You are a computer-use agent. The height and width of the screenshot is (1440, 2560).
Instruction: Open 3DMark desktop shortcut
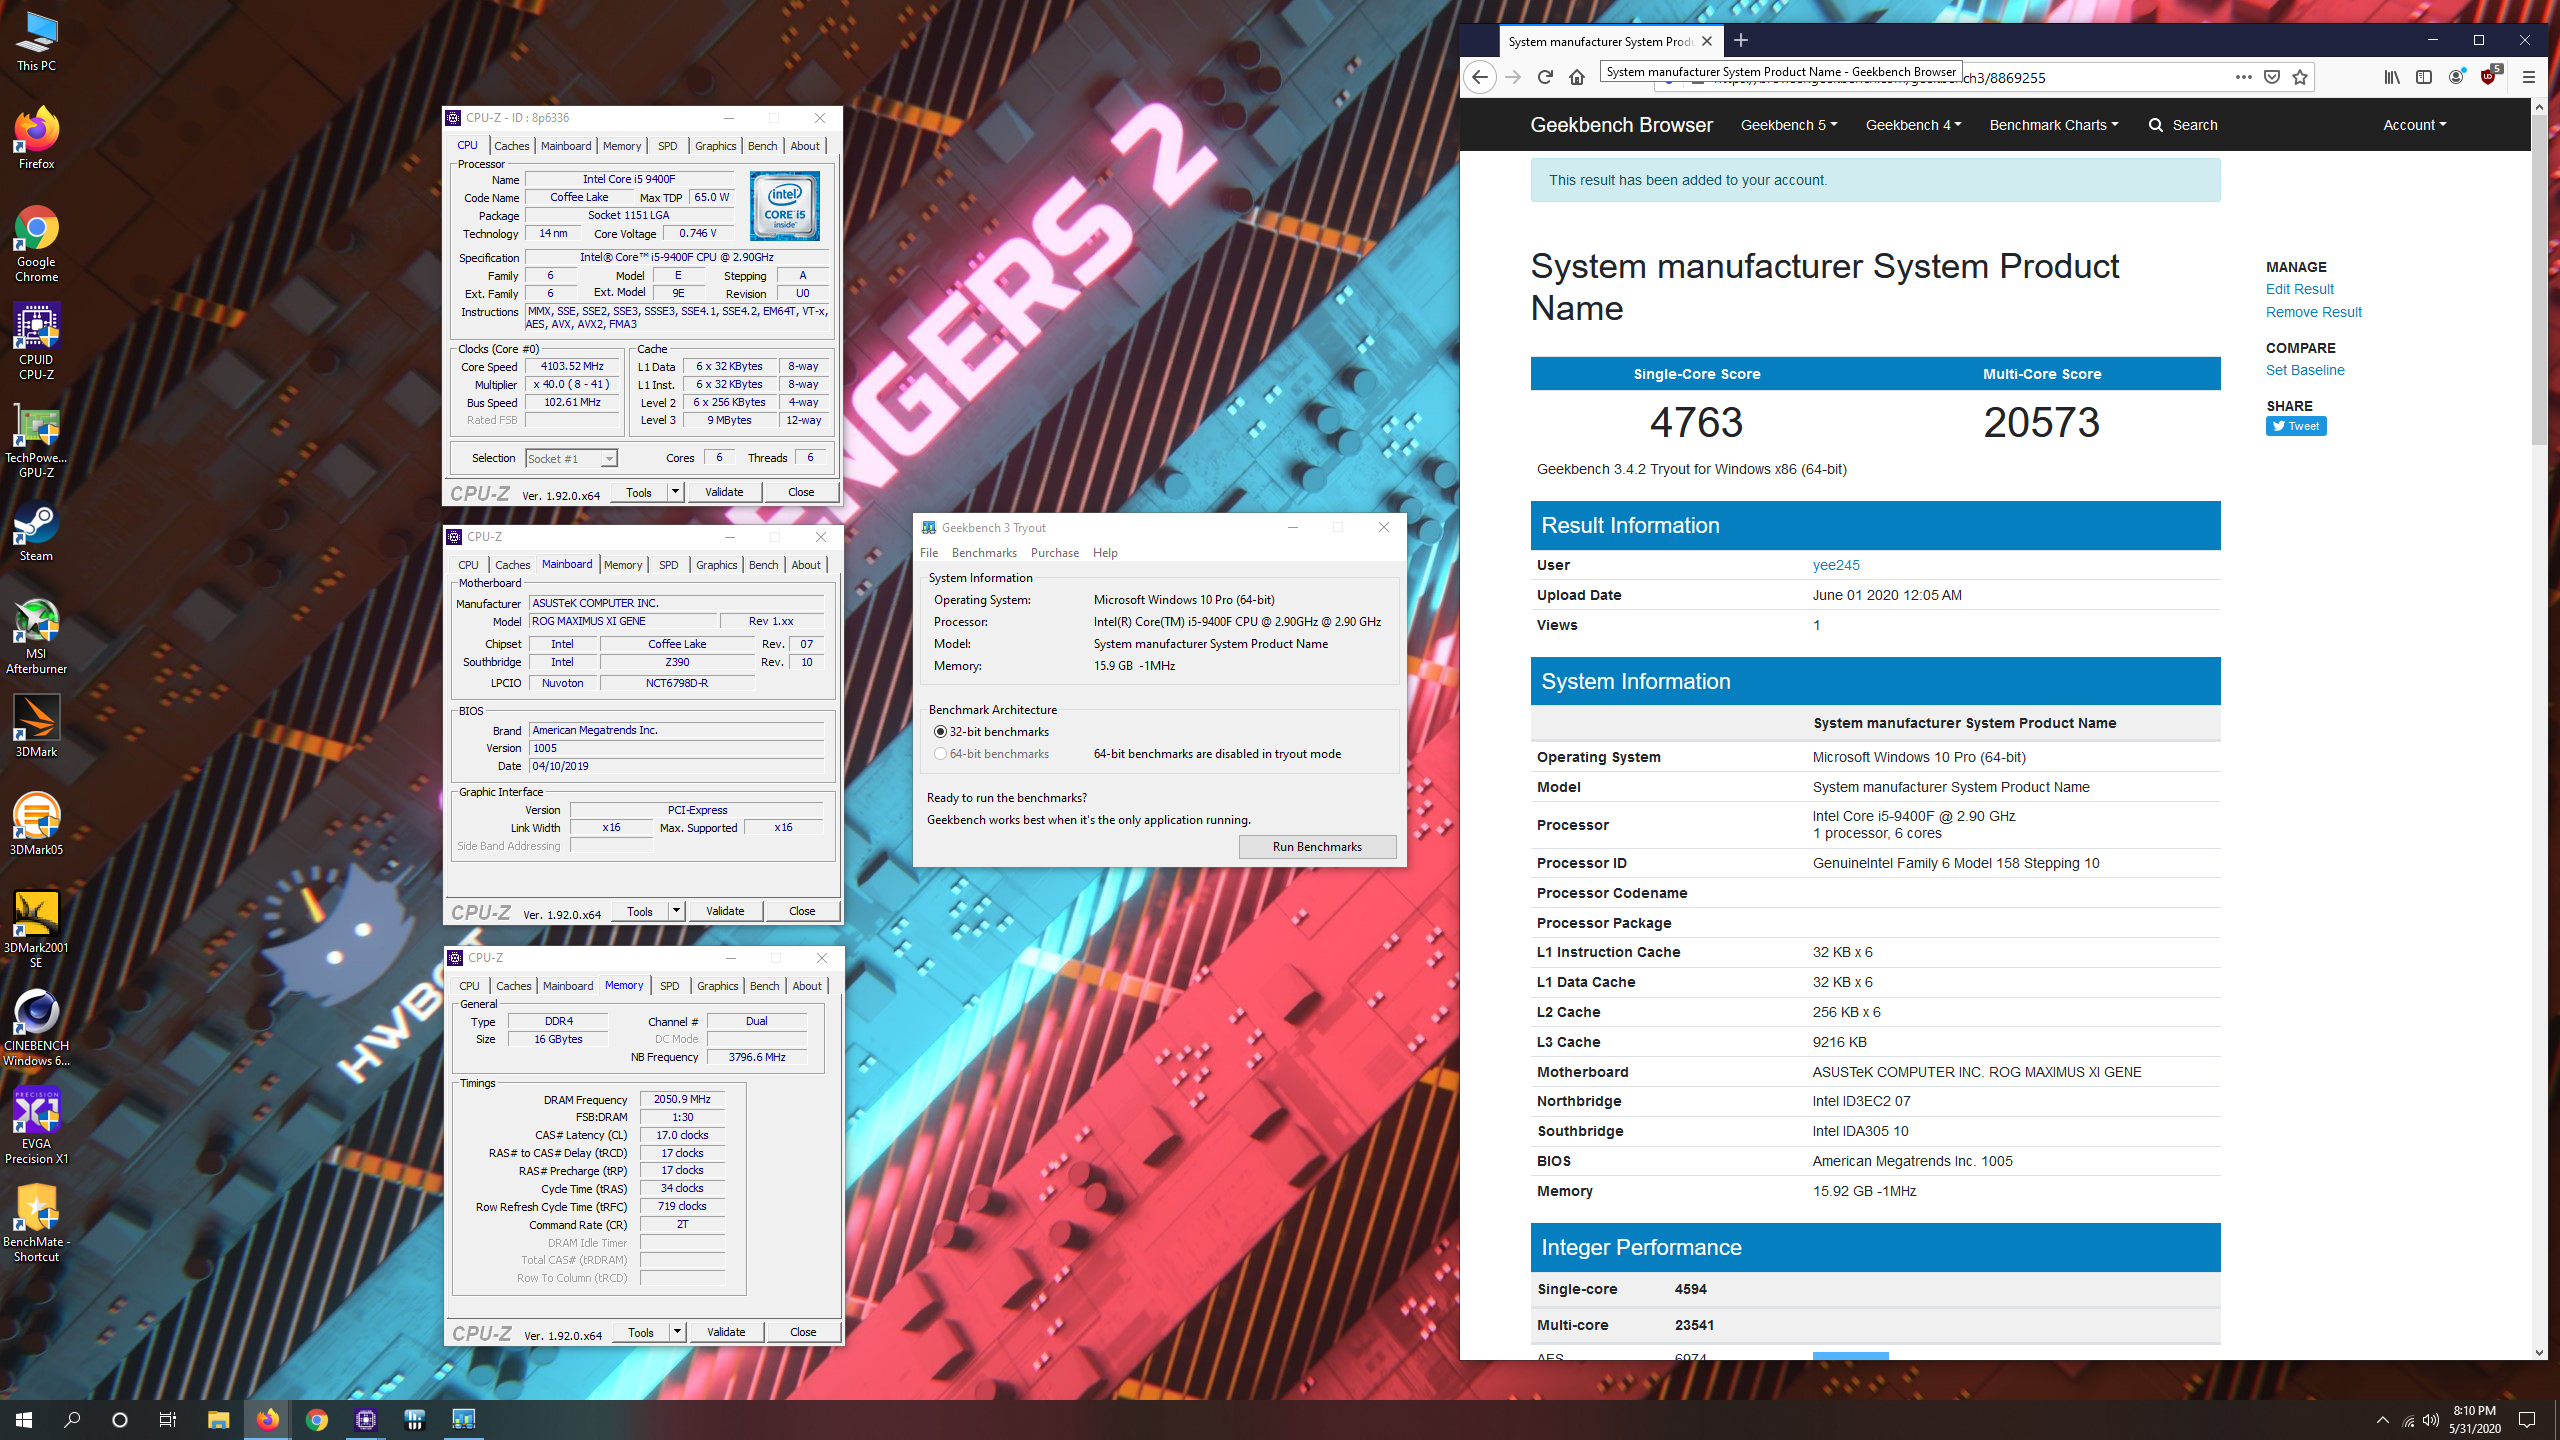tap(36, 726)
